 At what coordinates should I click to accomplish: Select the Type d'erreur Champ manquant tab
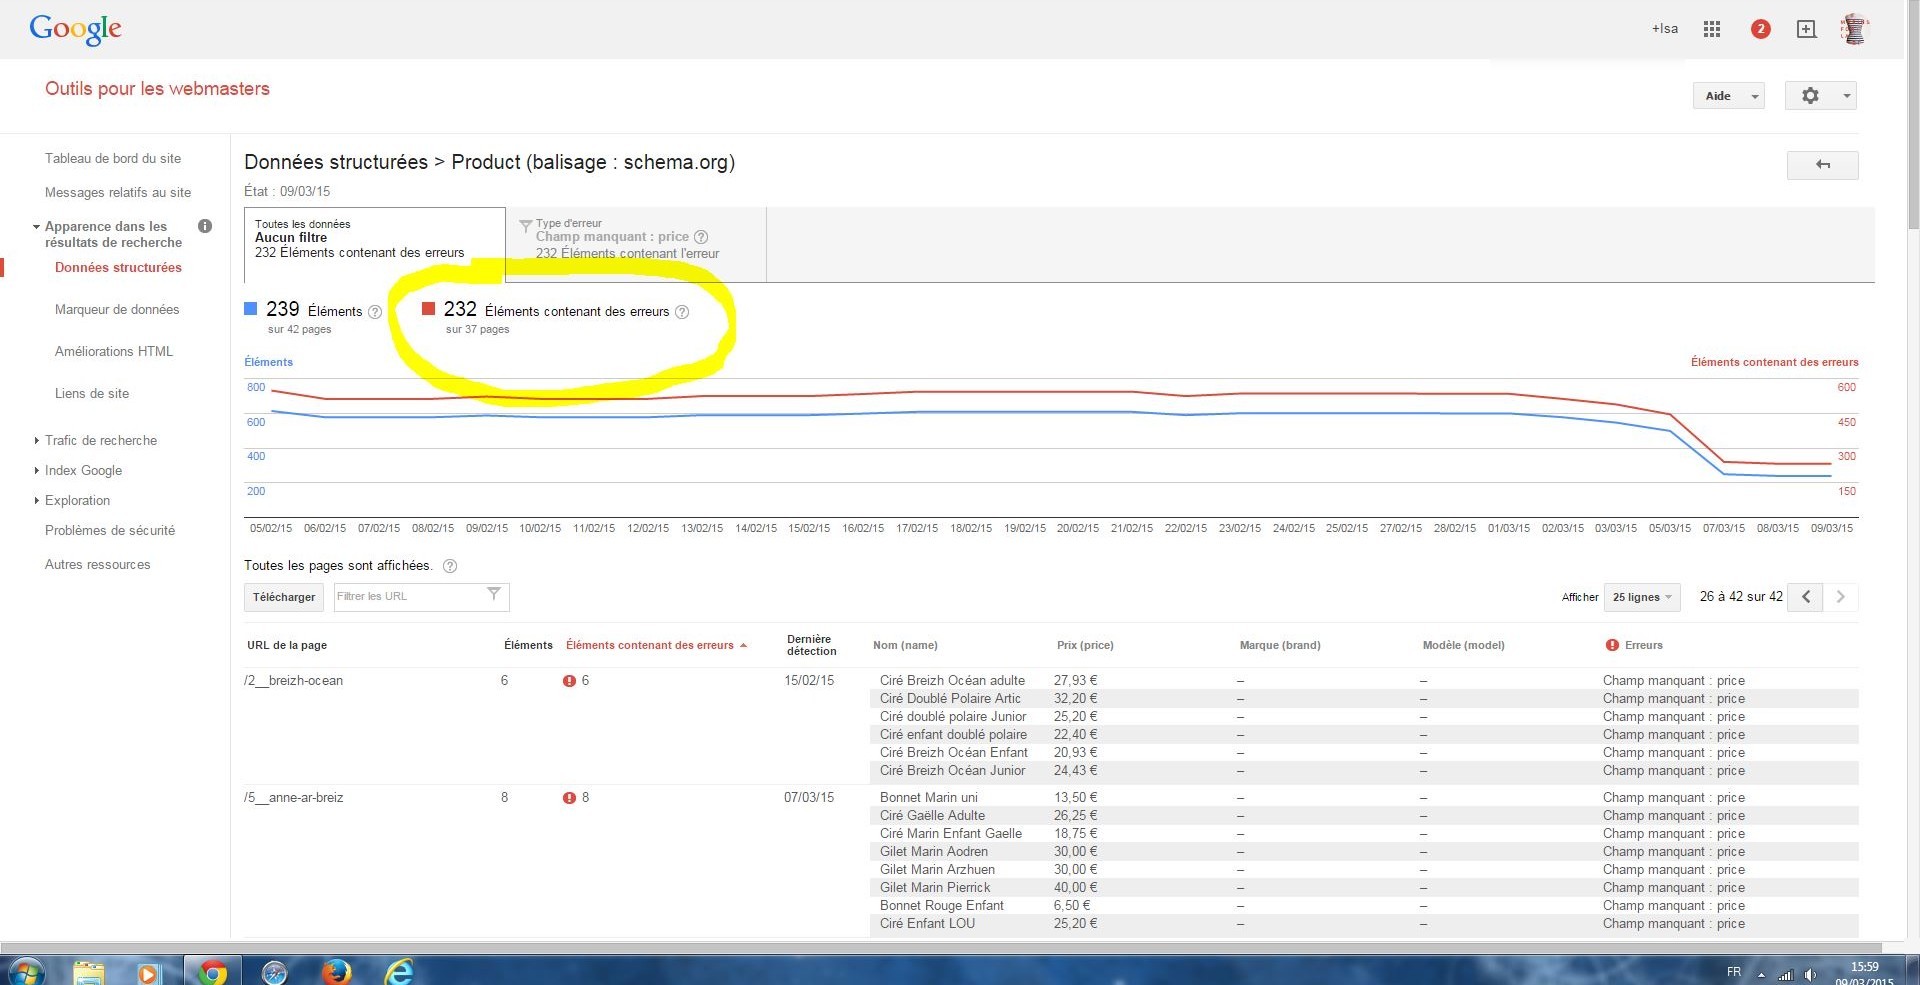click(637, 244)
